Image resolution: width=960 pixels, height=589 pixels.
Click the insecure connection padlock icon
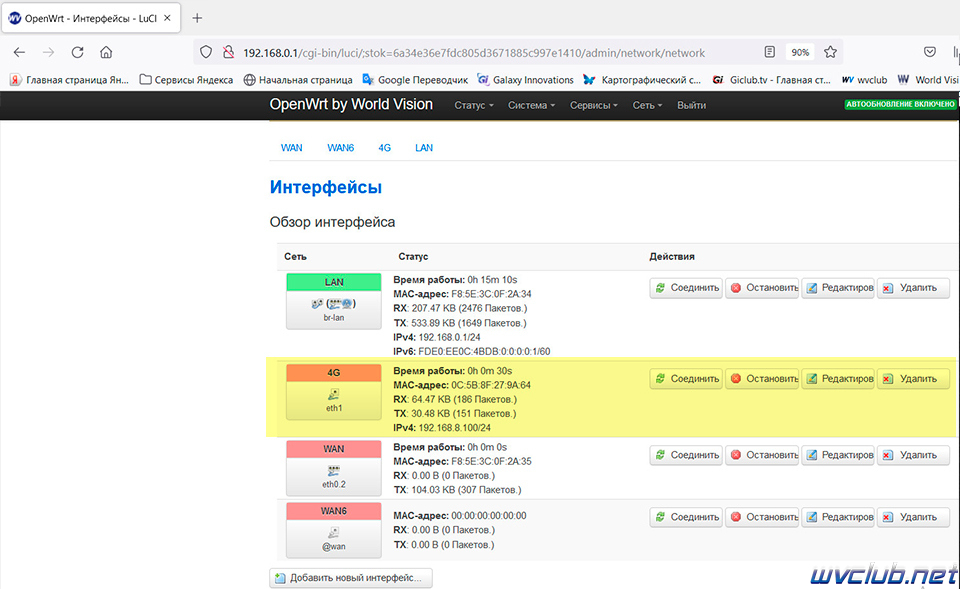(x=228, y=52)
